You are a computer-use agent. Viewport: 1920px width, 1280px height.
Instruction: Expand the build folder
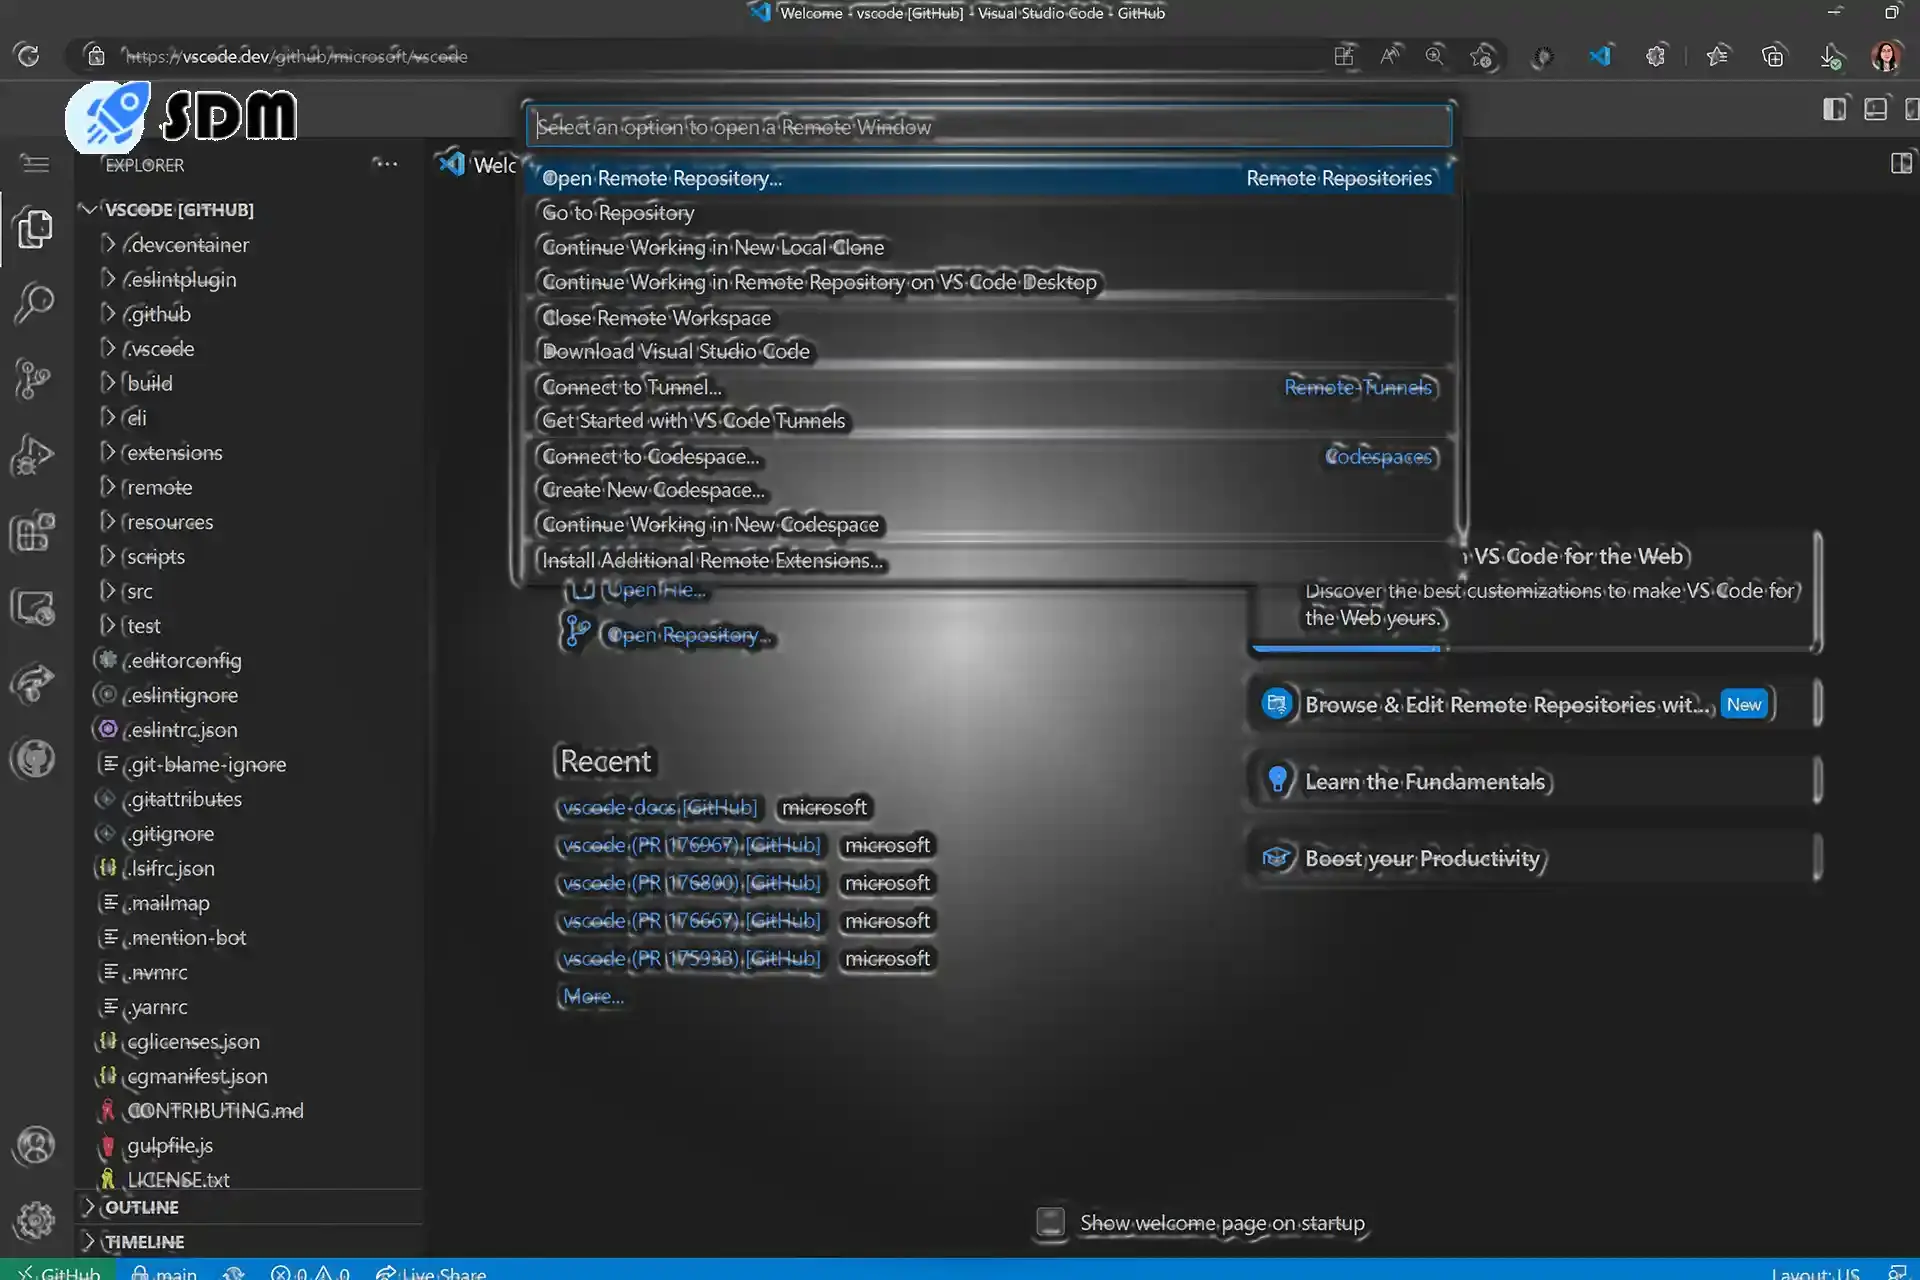pyautogui.click(x=148, y=383)
